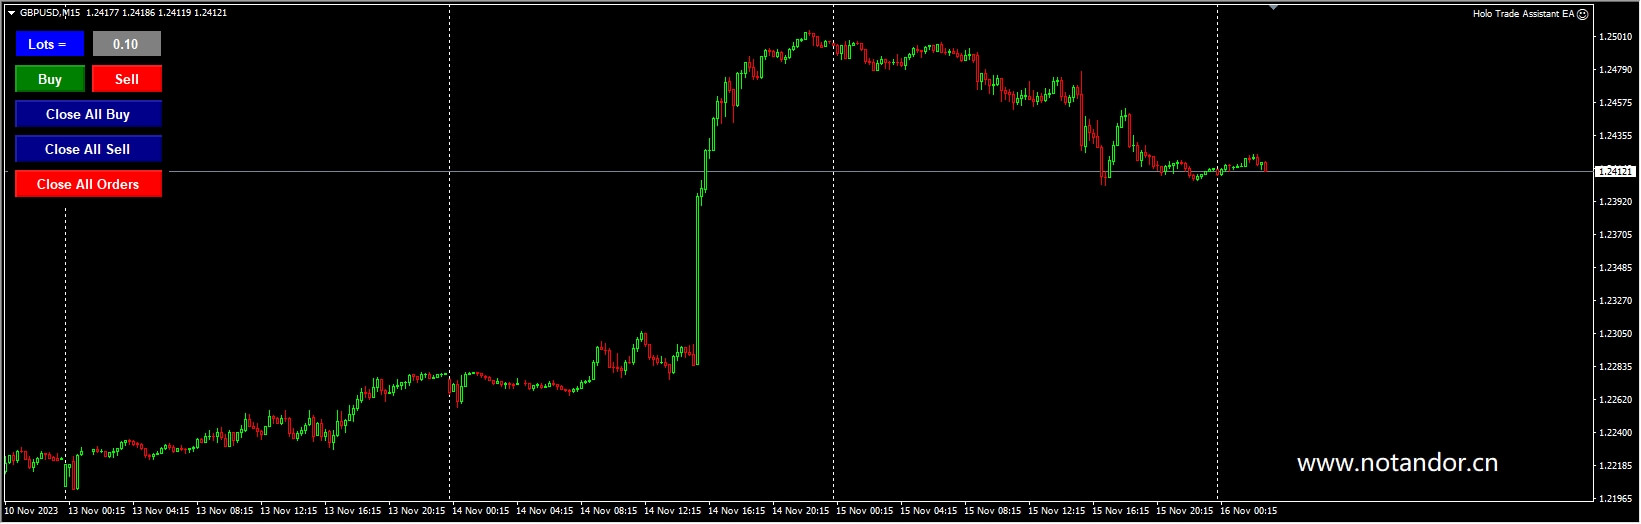This screenshot has width=1641, height=524.
Task: Click the 14 Nov 12:15 time label
Action: [673, 511]
